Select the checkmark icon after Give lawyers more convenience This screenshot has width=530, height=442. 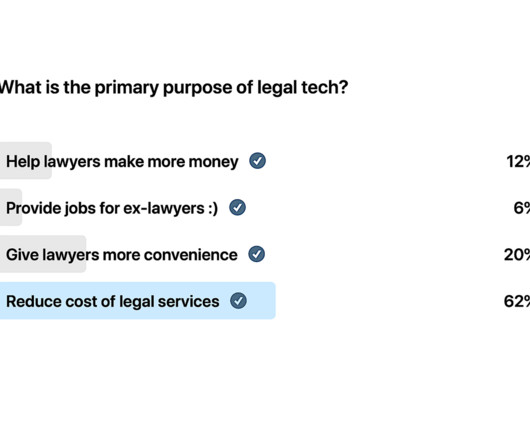tap(257, 254)
